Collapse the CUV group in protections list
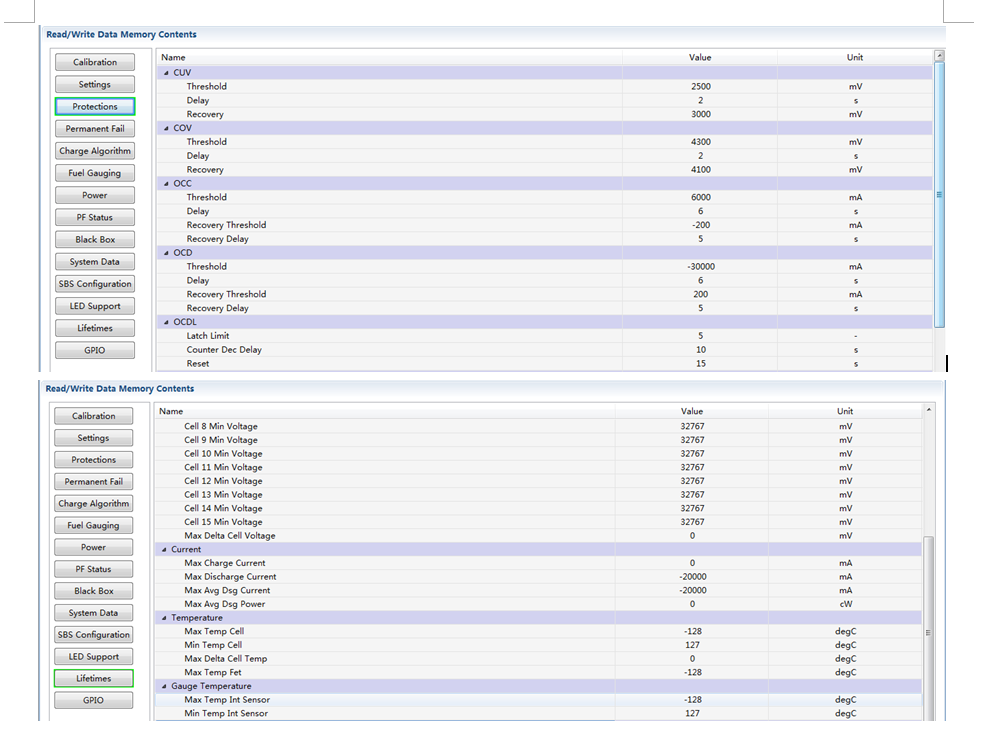 pos(166,73)
